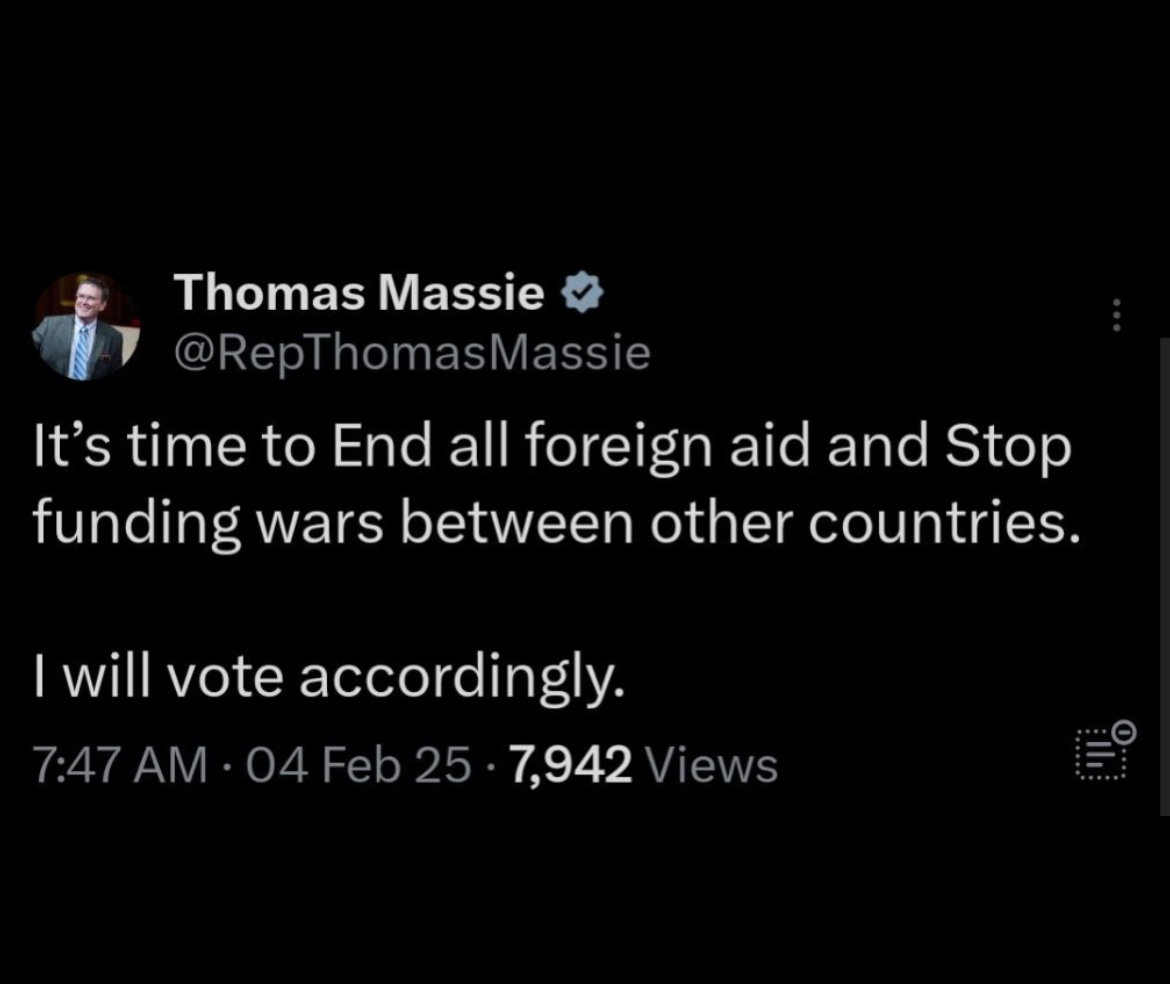Visit the @RepThomasMassie handle
The height and width of the screenshot is (984, 1170).
(412, 353)
